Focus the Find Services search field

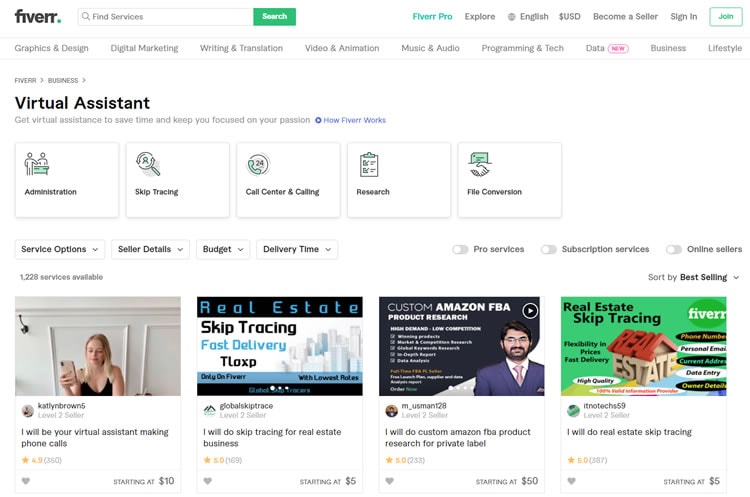(x=165, y=16)
